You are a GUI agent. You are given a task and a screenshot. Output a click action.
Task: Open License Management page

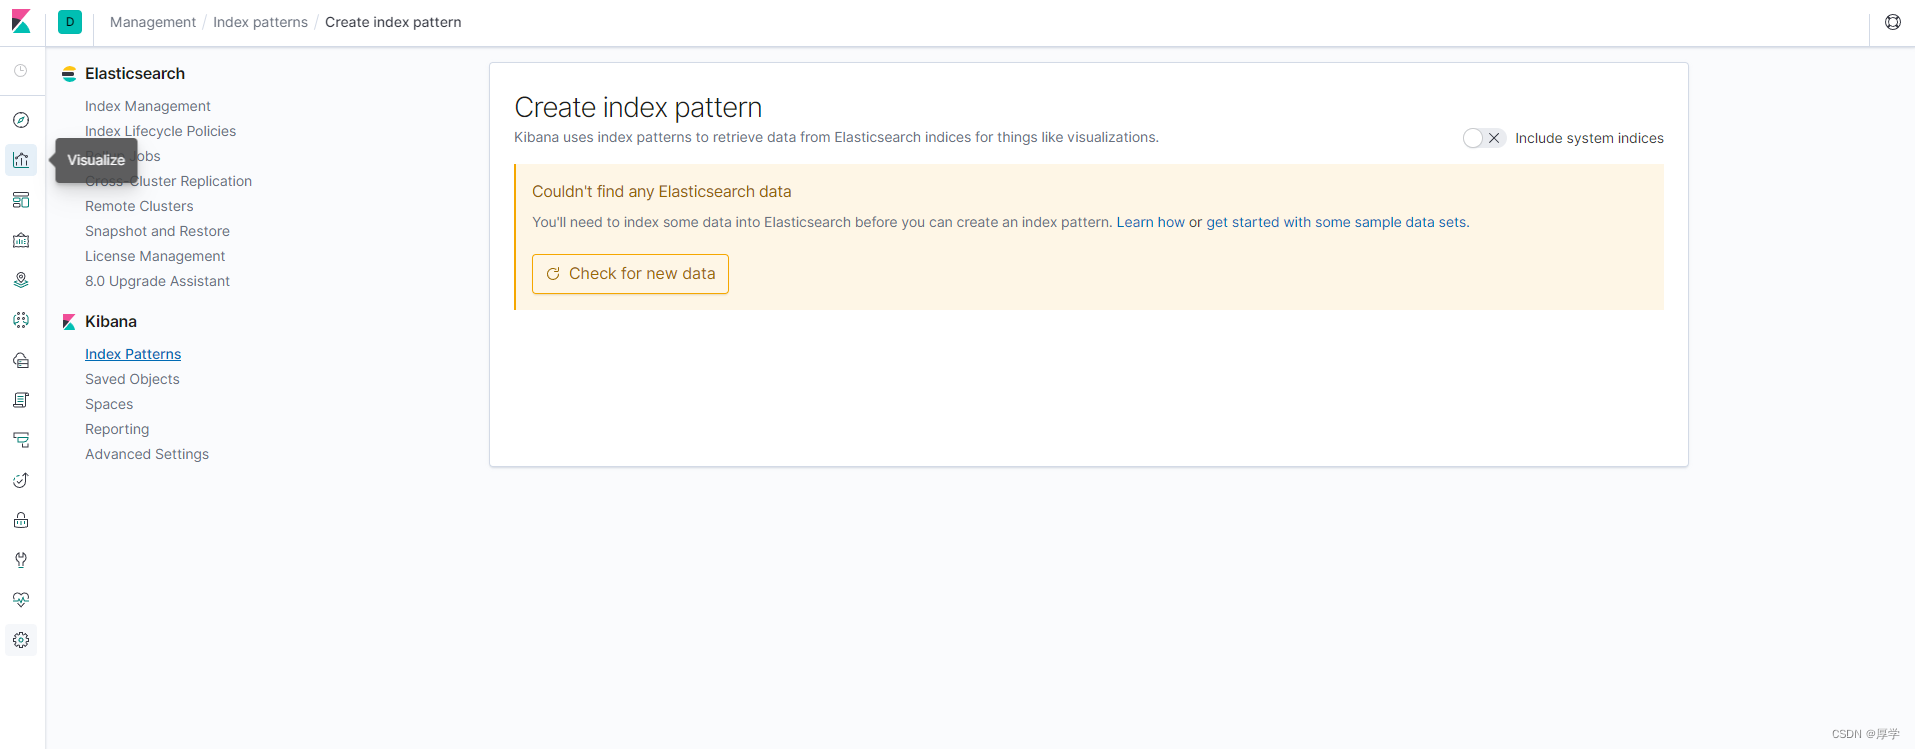pos(155,256)
